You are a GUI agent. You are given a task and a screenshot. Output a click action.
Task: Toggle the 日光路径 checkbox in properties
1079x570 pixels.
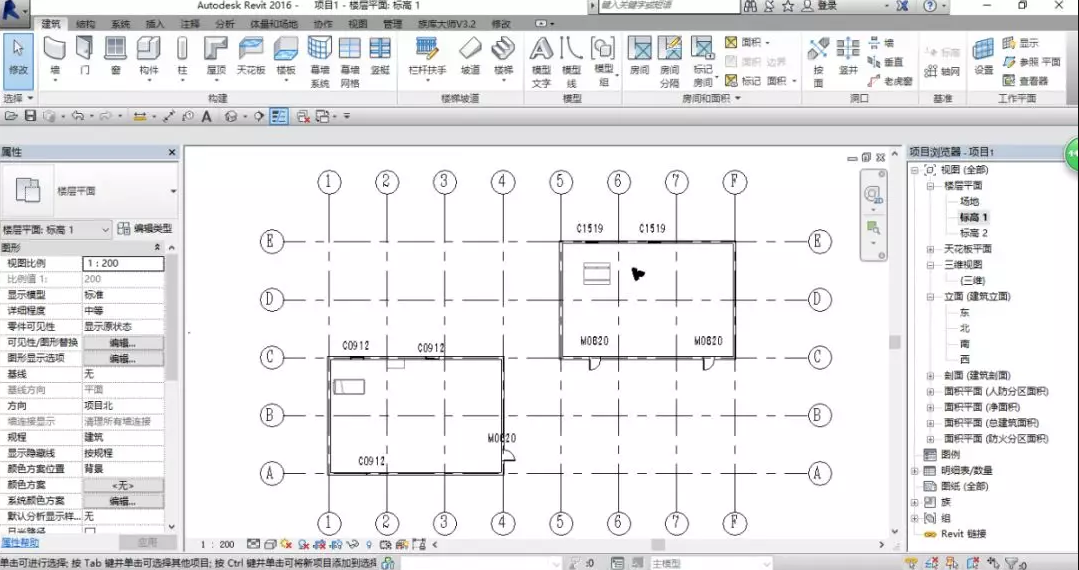click(90, 532)
